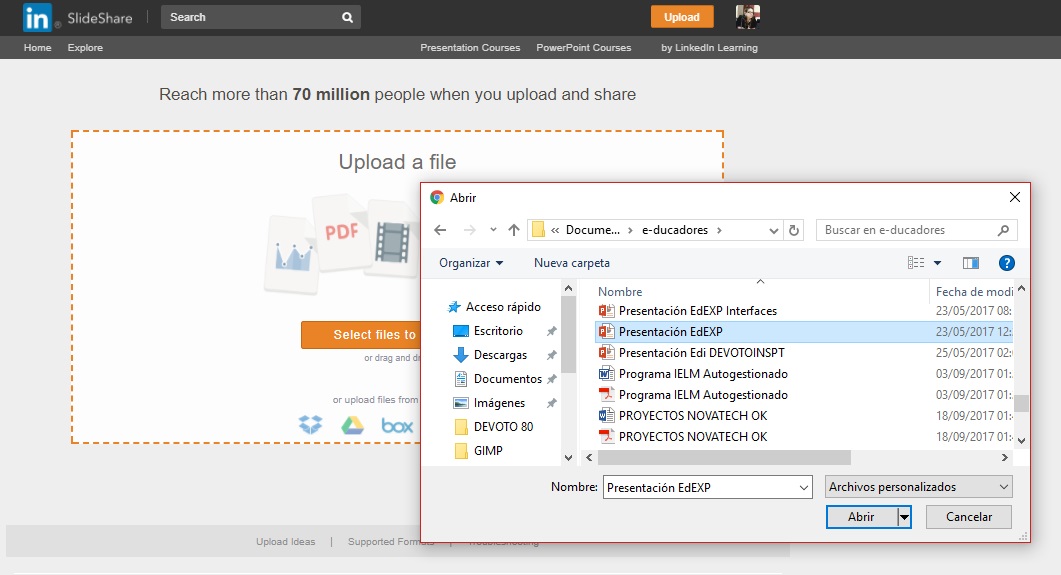Go back using the dialog's back arrow

(440, 230)
